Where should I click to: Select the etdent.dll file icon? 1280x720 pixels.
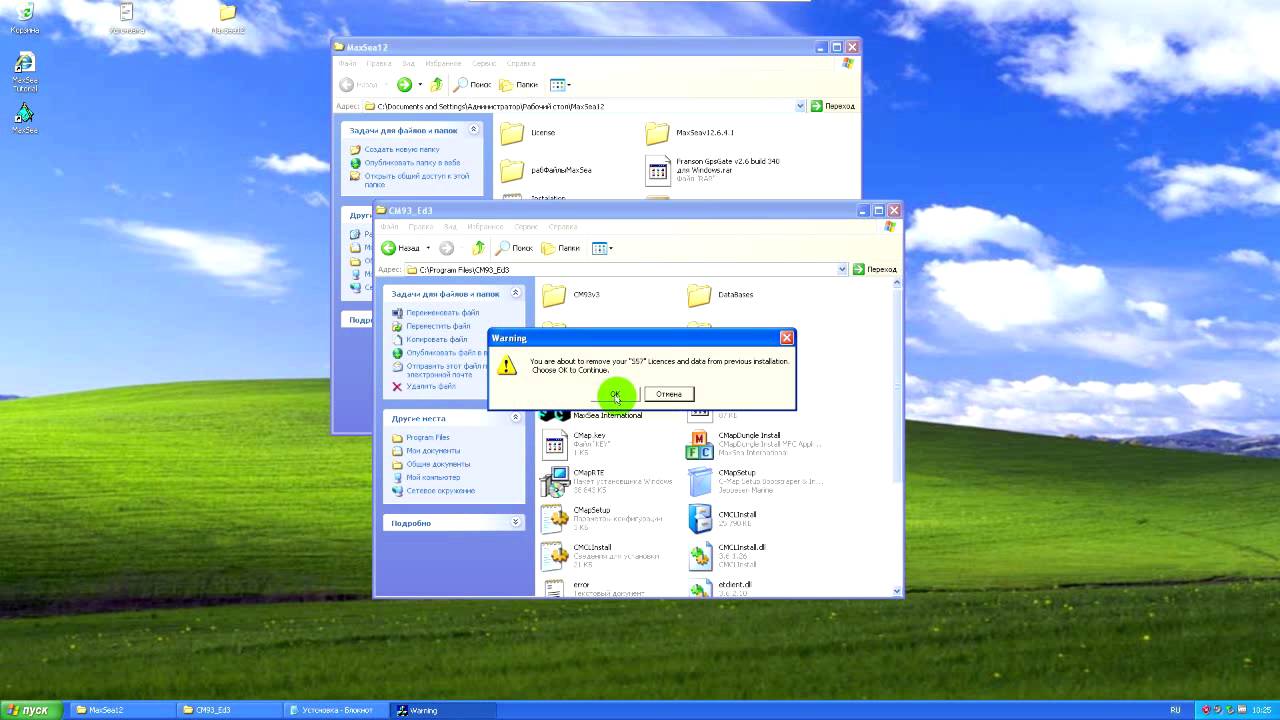click(699, 588)
